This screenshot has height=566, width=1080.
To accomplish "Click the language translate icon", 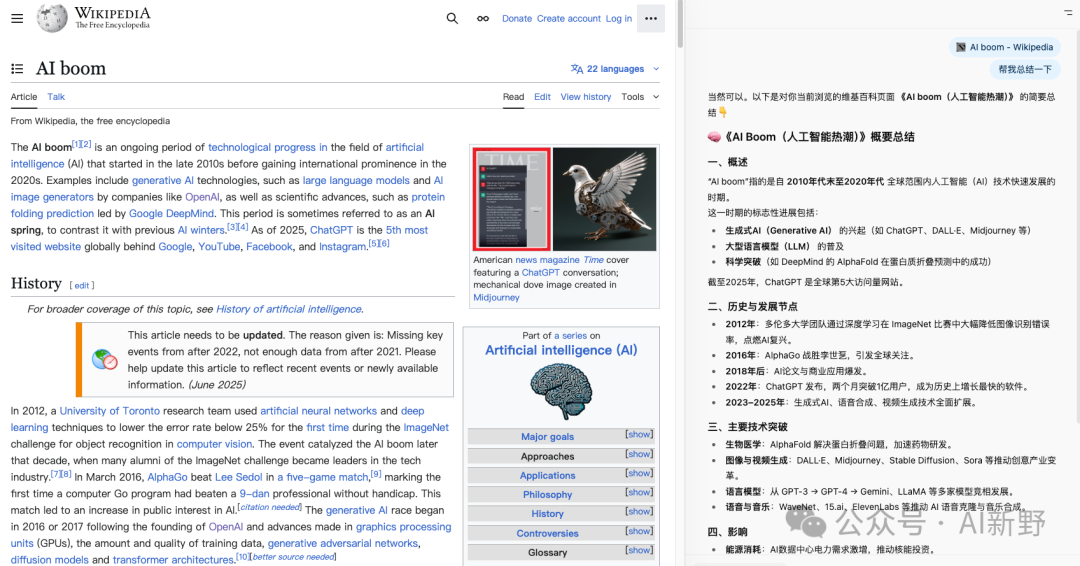I will [577, 69].
